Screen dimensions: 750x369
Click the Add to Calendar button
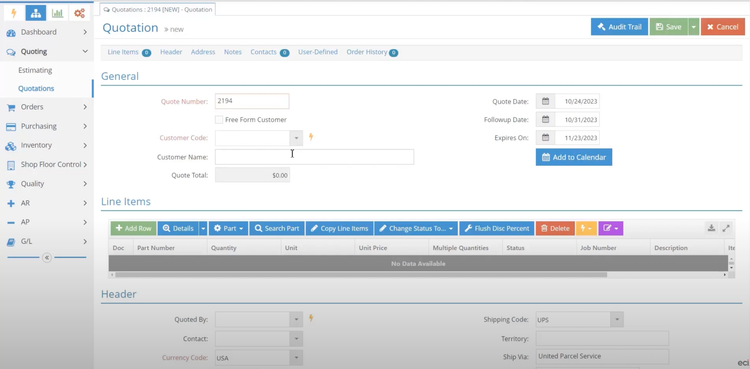[574, 157]
